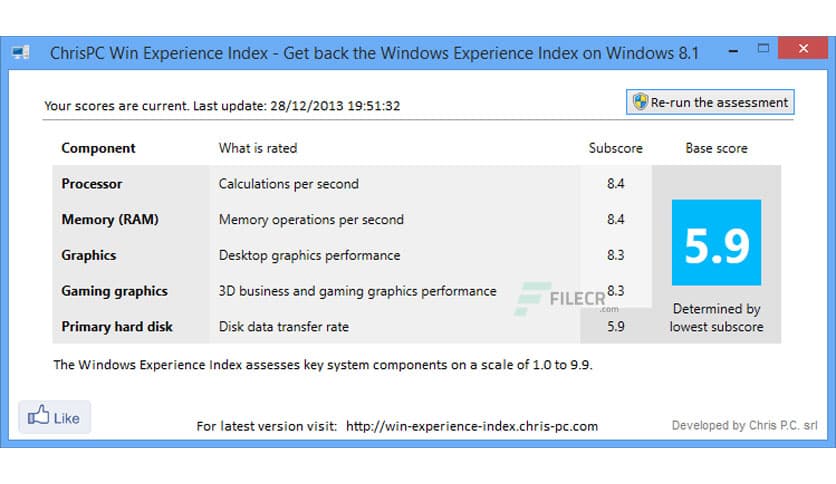The height and width of the screenshot is (484, 836).
Task: Click the 'What is rated' column header
Action: pos(258,148)
